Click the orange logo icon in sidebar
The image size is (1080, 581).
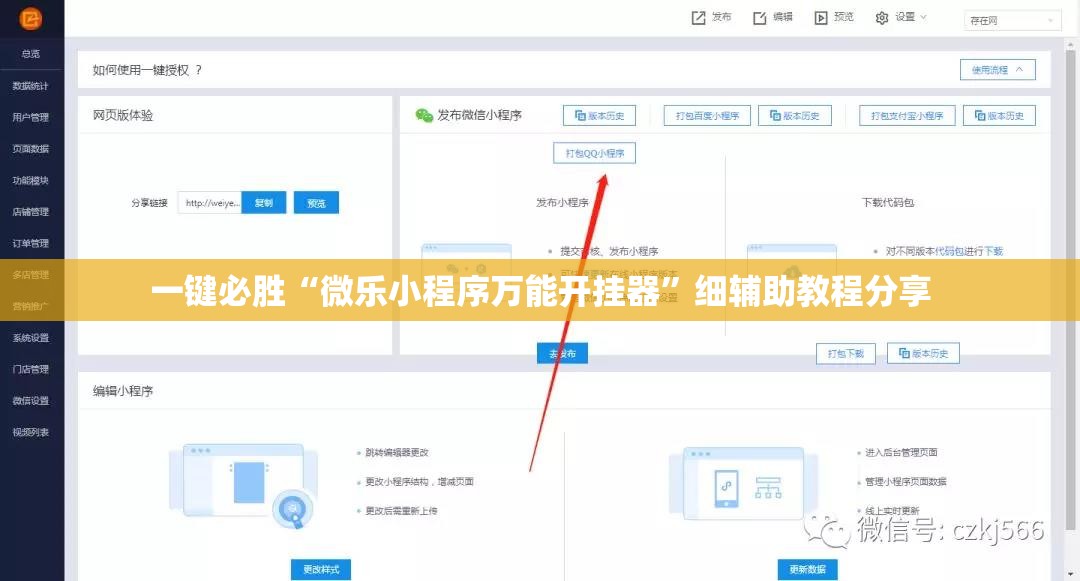coord(31,19)
